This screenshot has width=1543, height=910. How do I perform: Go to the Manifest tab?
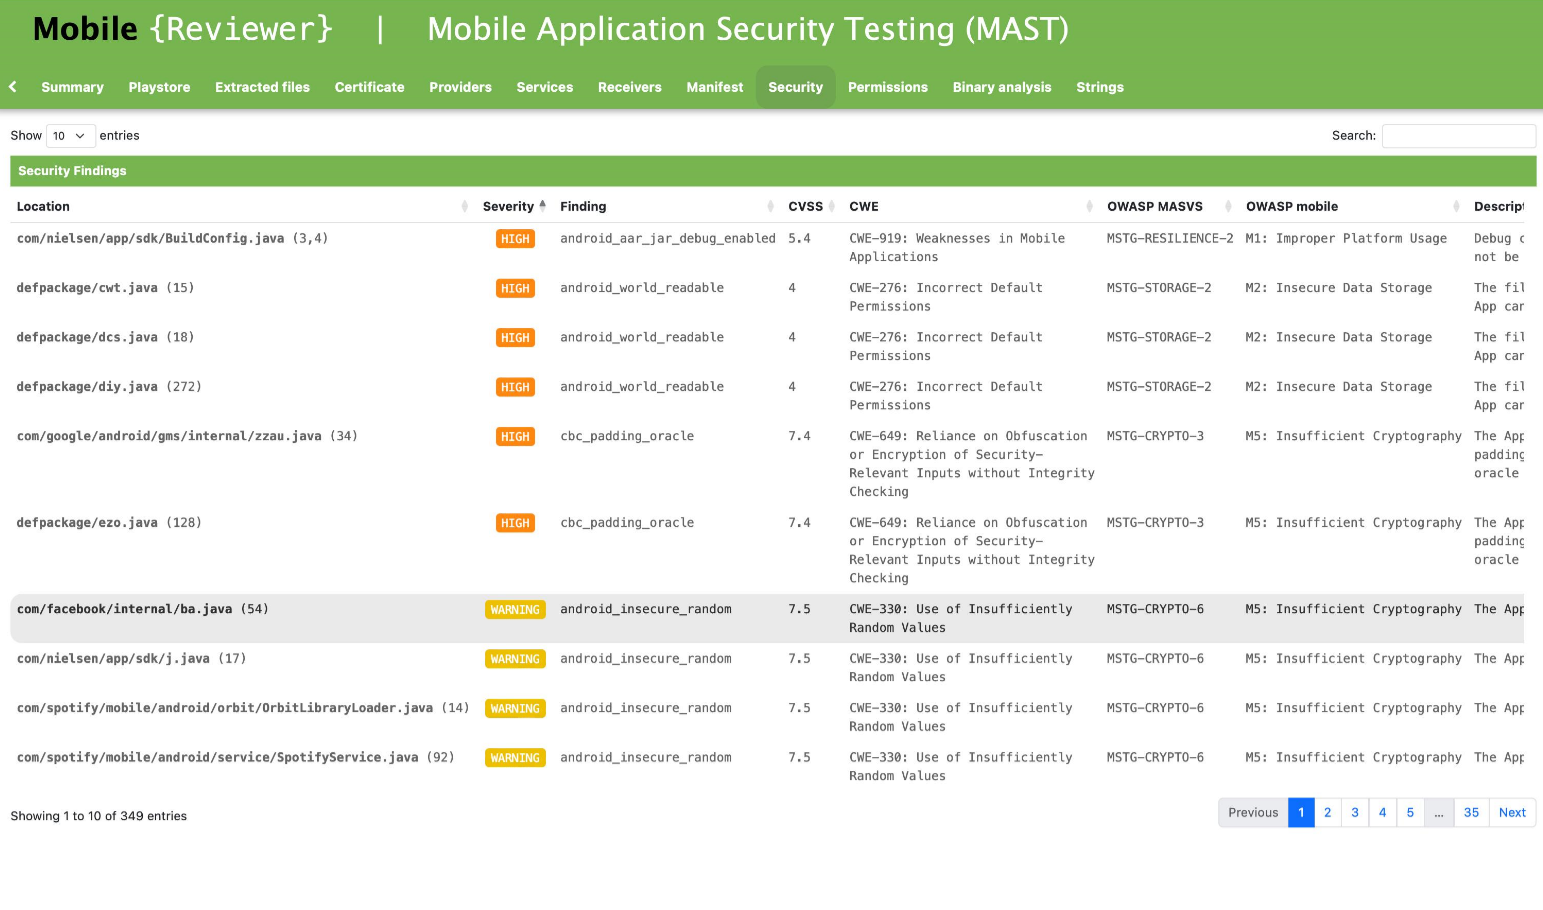[x=714, y=88]
